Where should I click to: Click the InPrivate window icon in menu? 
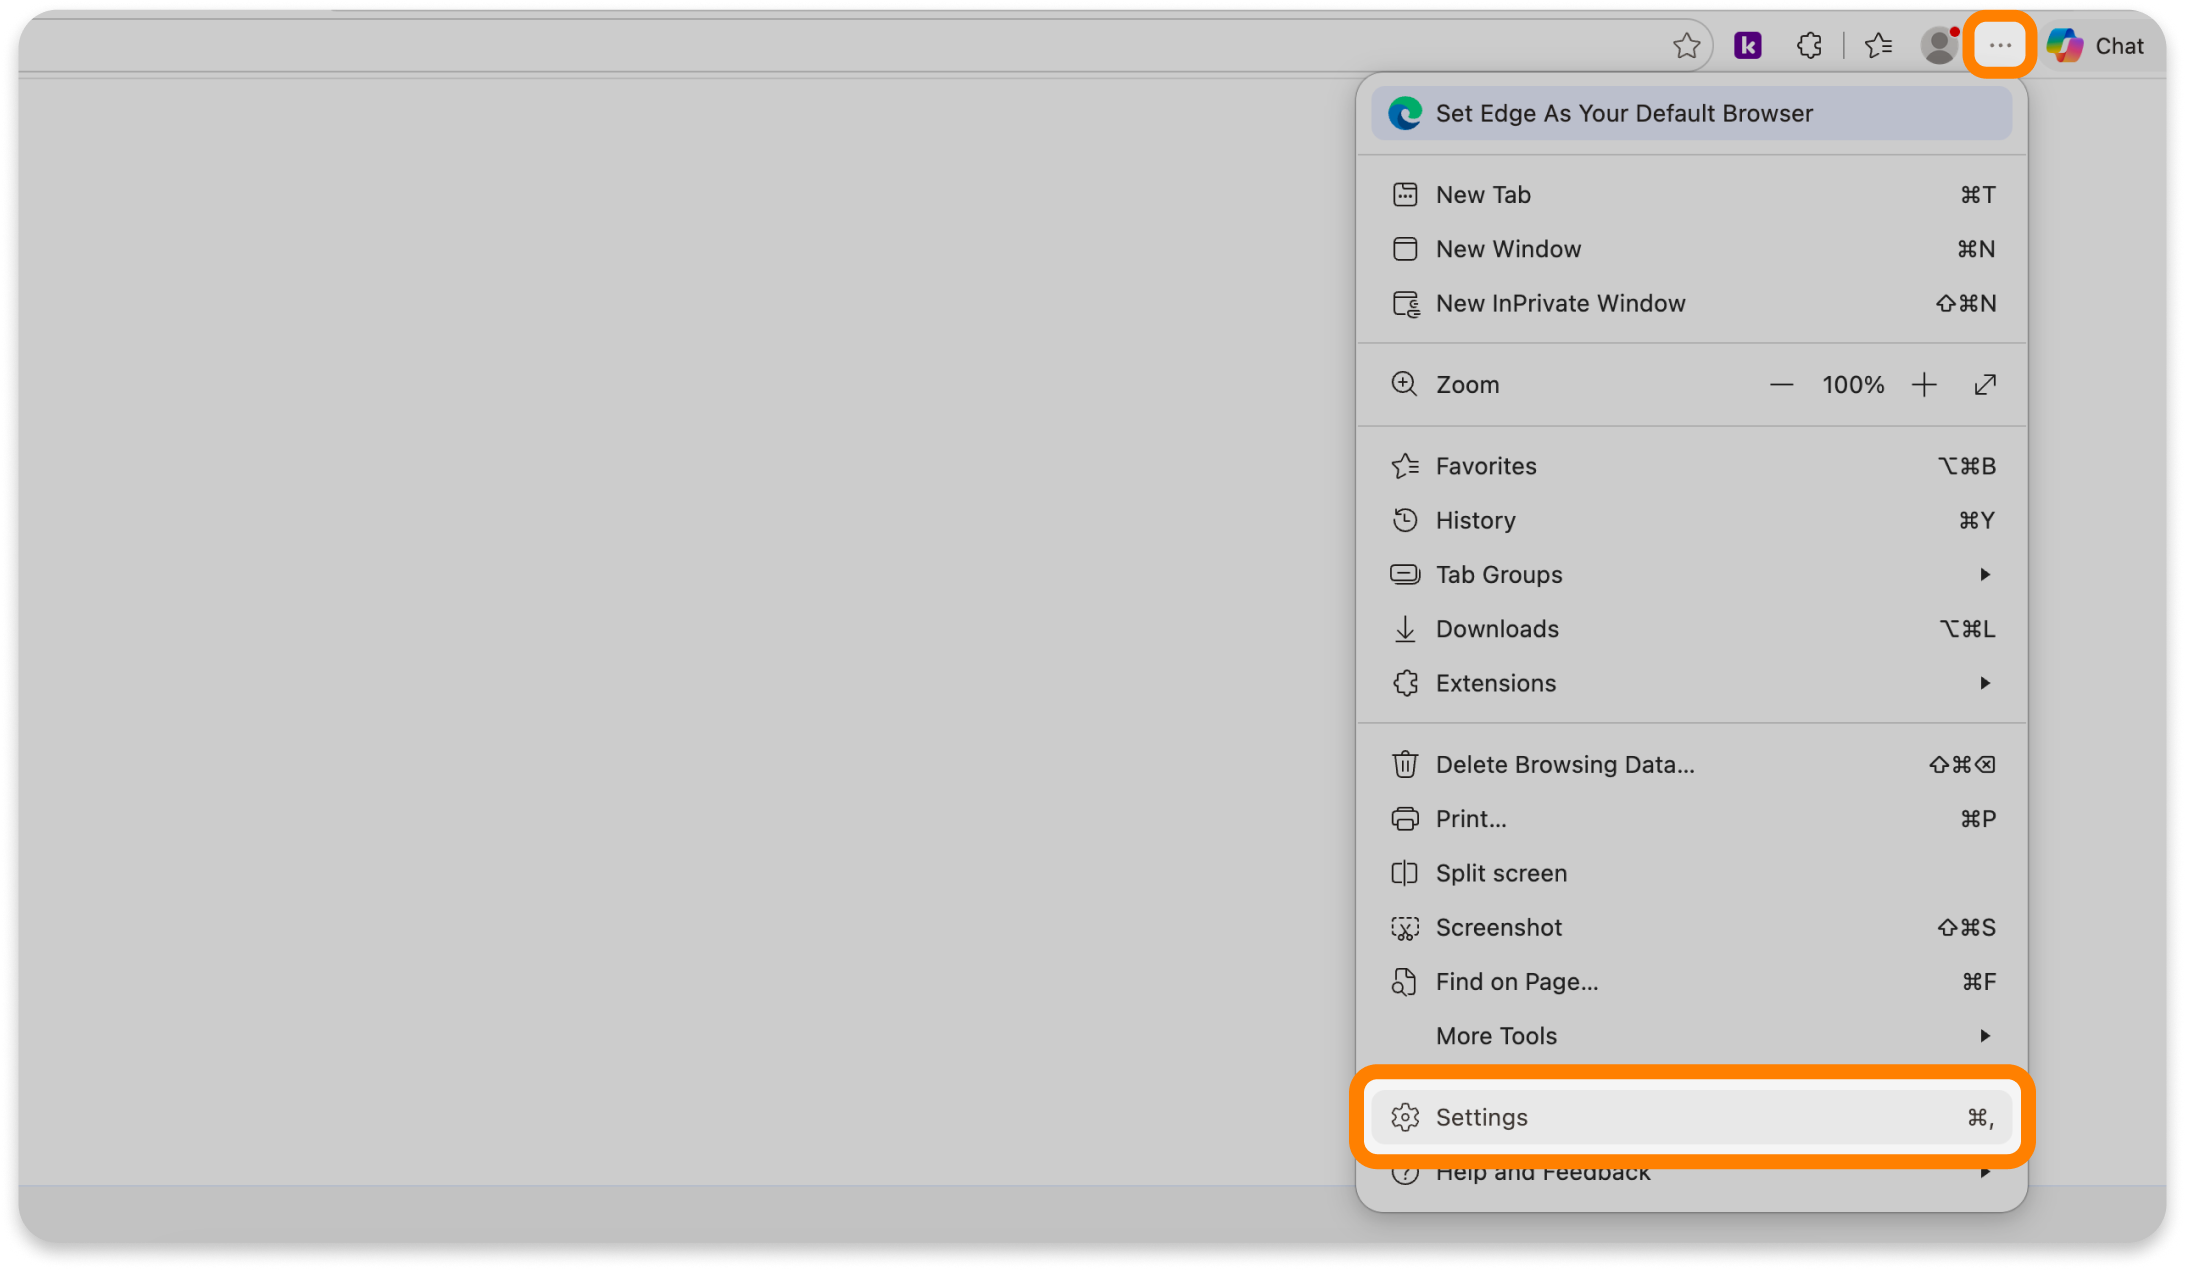[x=1406, y=304]
